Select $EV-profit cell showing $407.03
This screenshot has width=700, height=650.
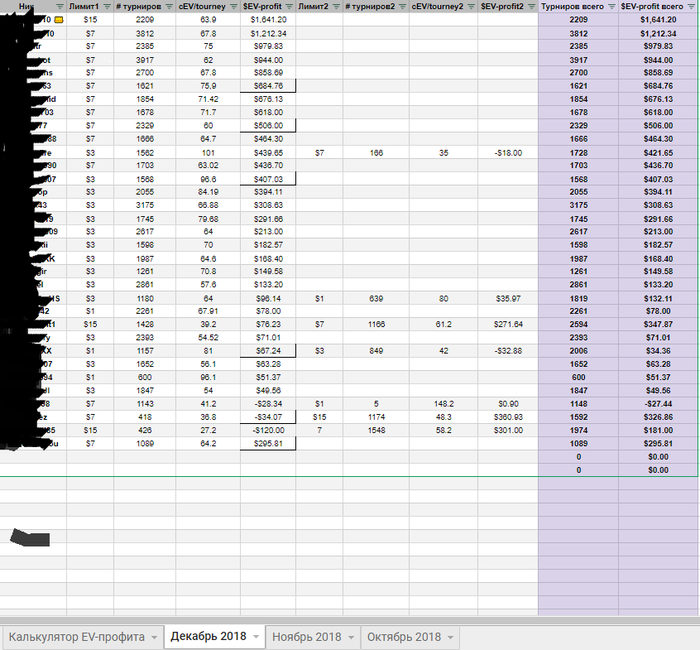[x=268, y=179]
